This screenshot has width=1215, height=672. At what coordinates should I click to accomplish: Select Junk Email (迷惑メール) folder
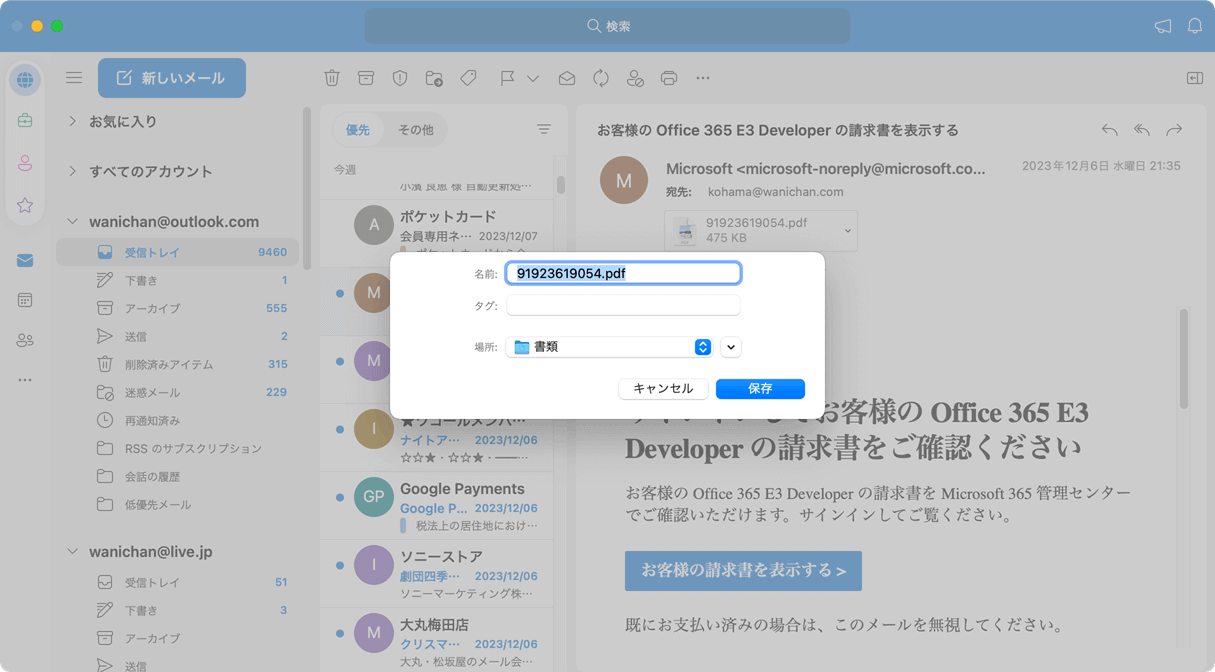[x=179, y=392]
